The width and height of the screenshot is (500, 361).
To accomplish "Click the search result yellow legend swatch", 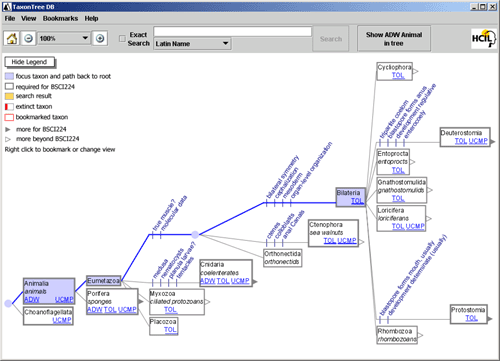I will point(9,96).
